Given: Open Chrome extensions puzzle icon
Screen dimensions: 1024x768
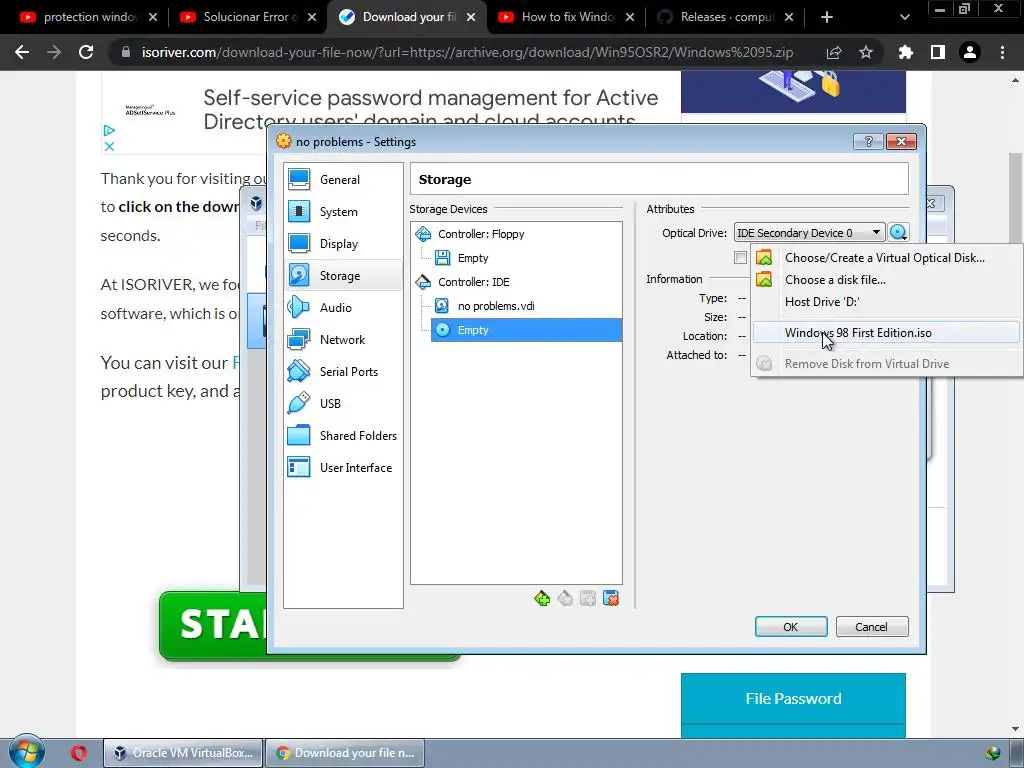Looking at the screenshot, I should click(x=906, y=52).
